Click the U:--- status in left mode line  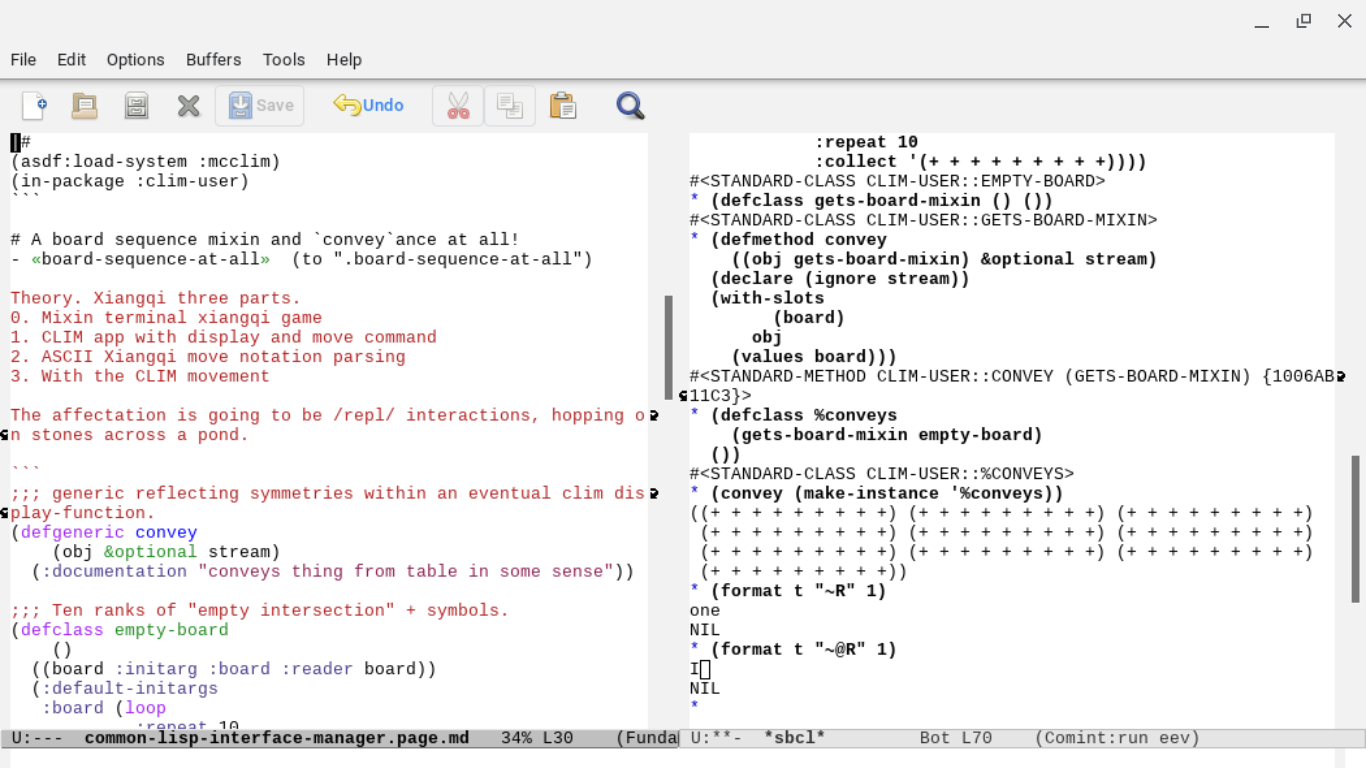click(36, 738)
